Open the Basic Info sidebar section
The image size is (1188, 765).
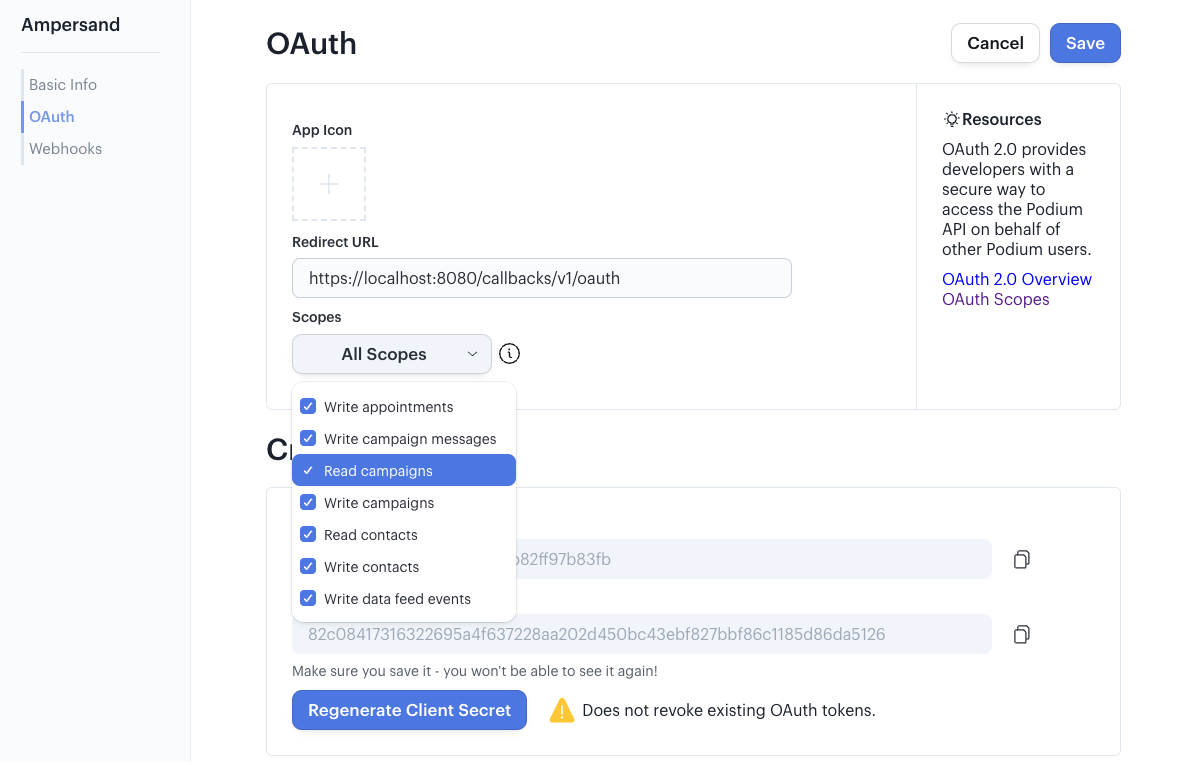pyautogui.click(x=63, y=85)
